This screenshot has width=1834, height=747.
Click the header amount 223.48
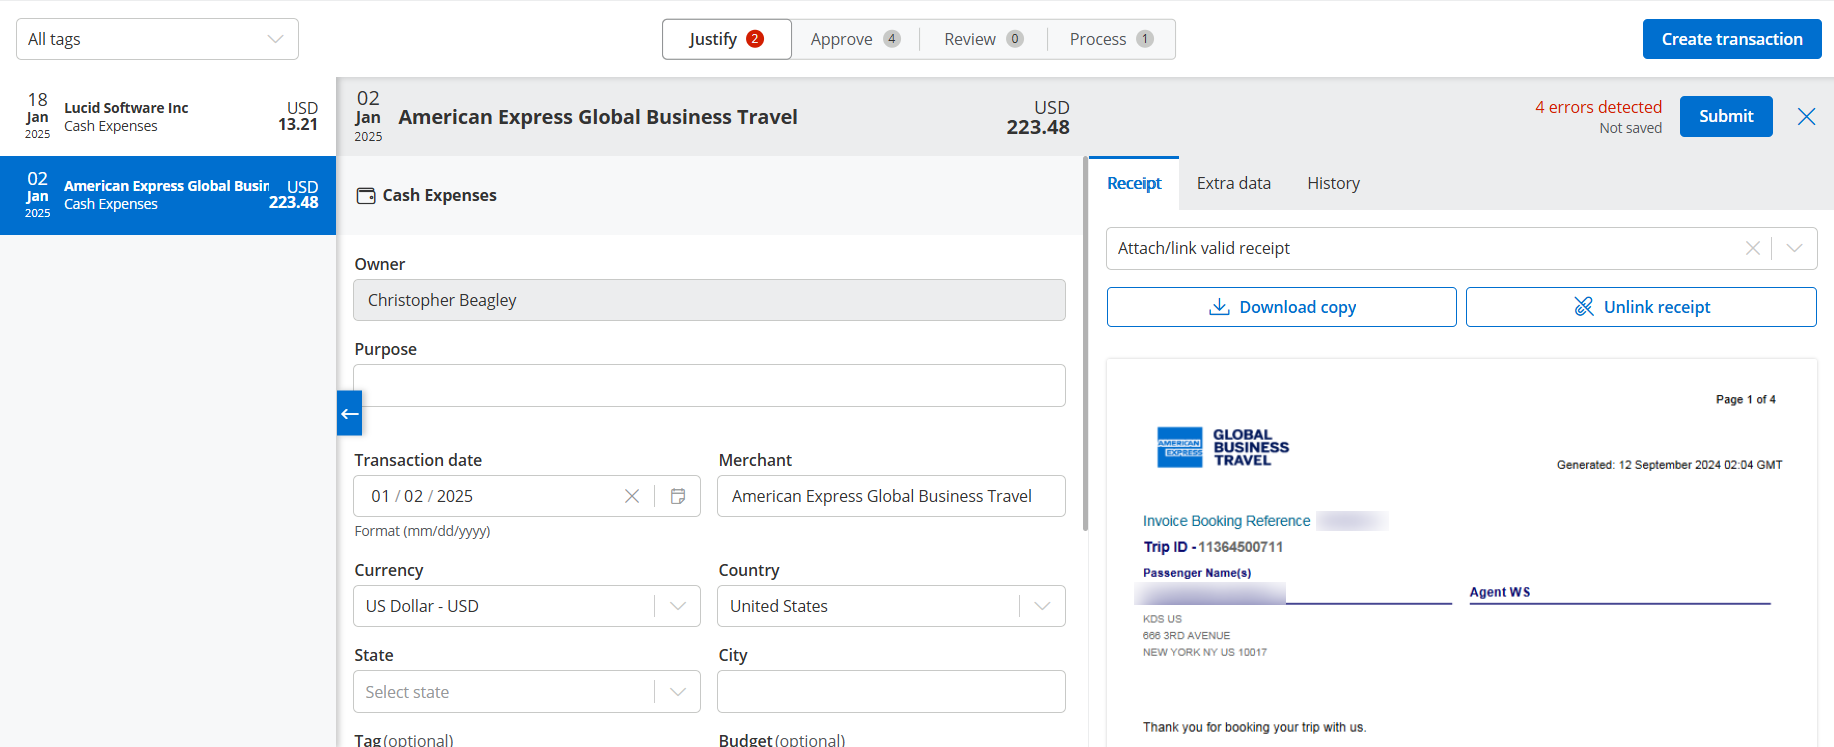[x=1037, y=127]
